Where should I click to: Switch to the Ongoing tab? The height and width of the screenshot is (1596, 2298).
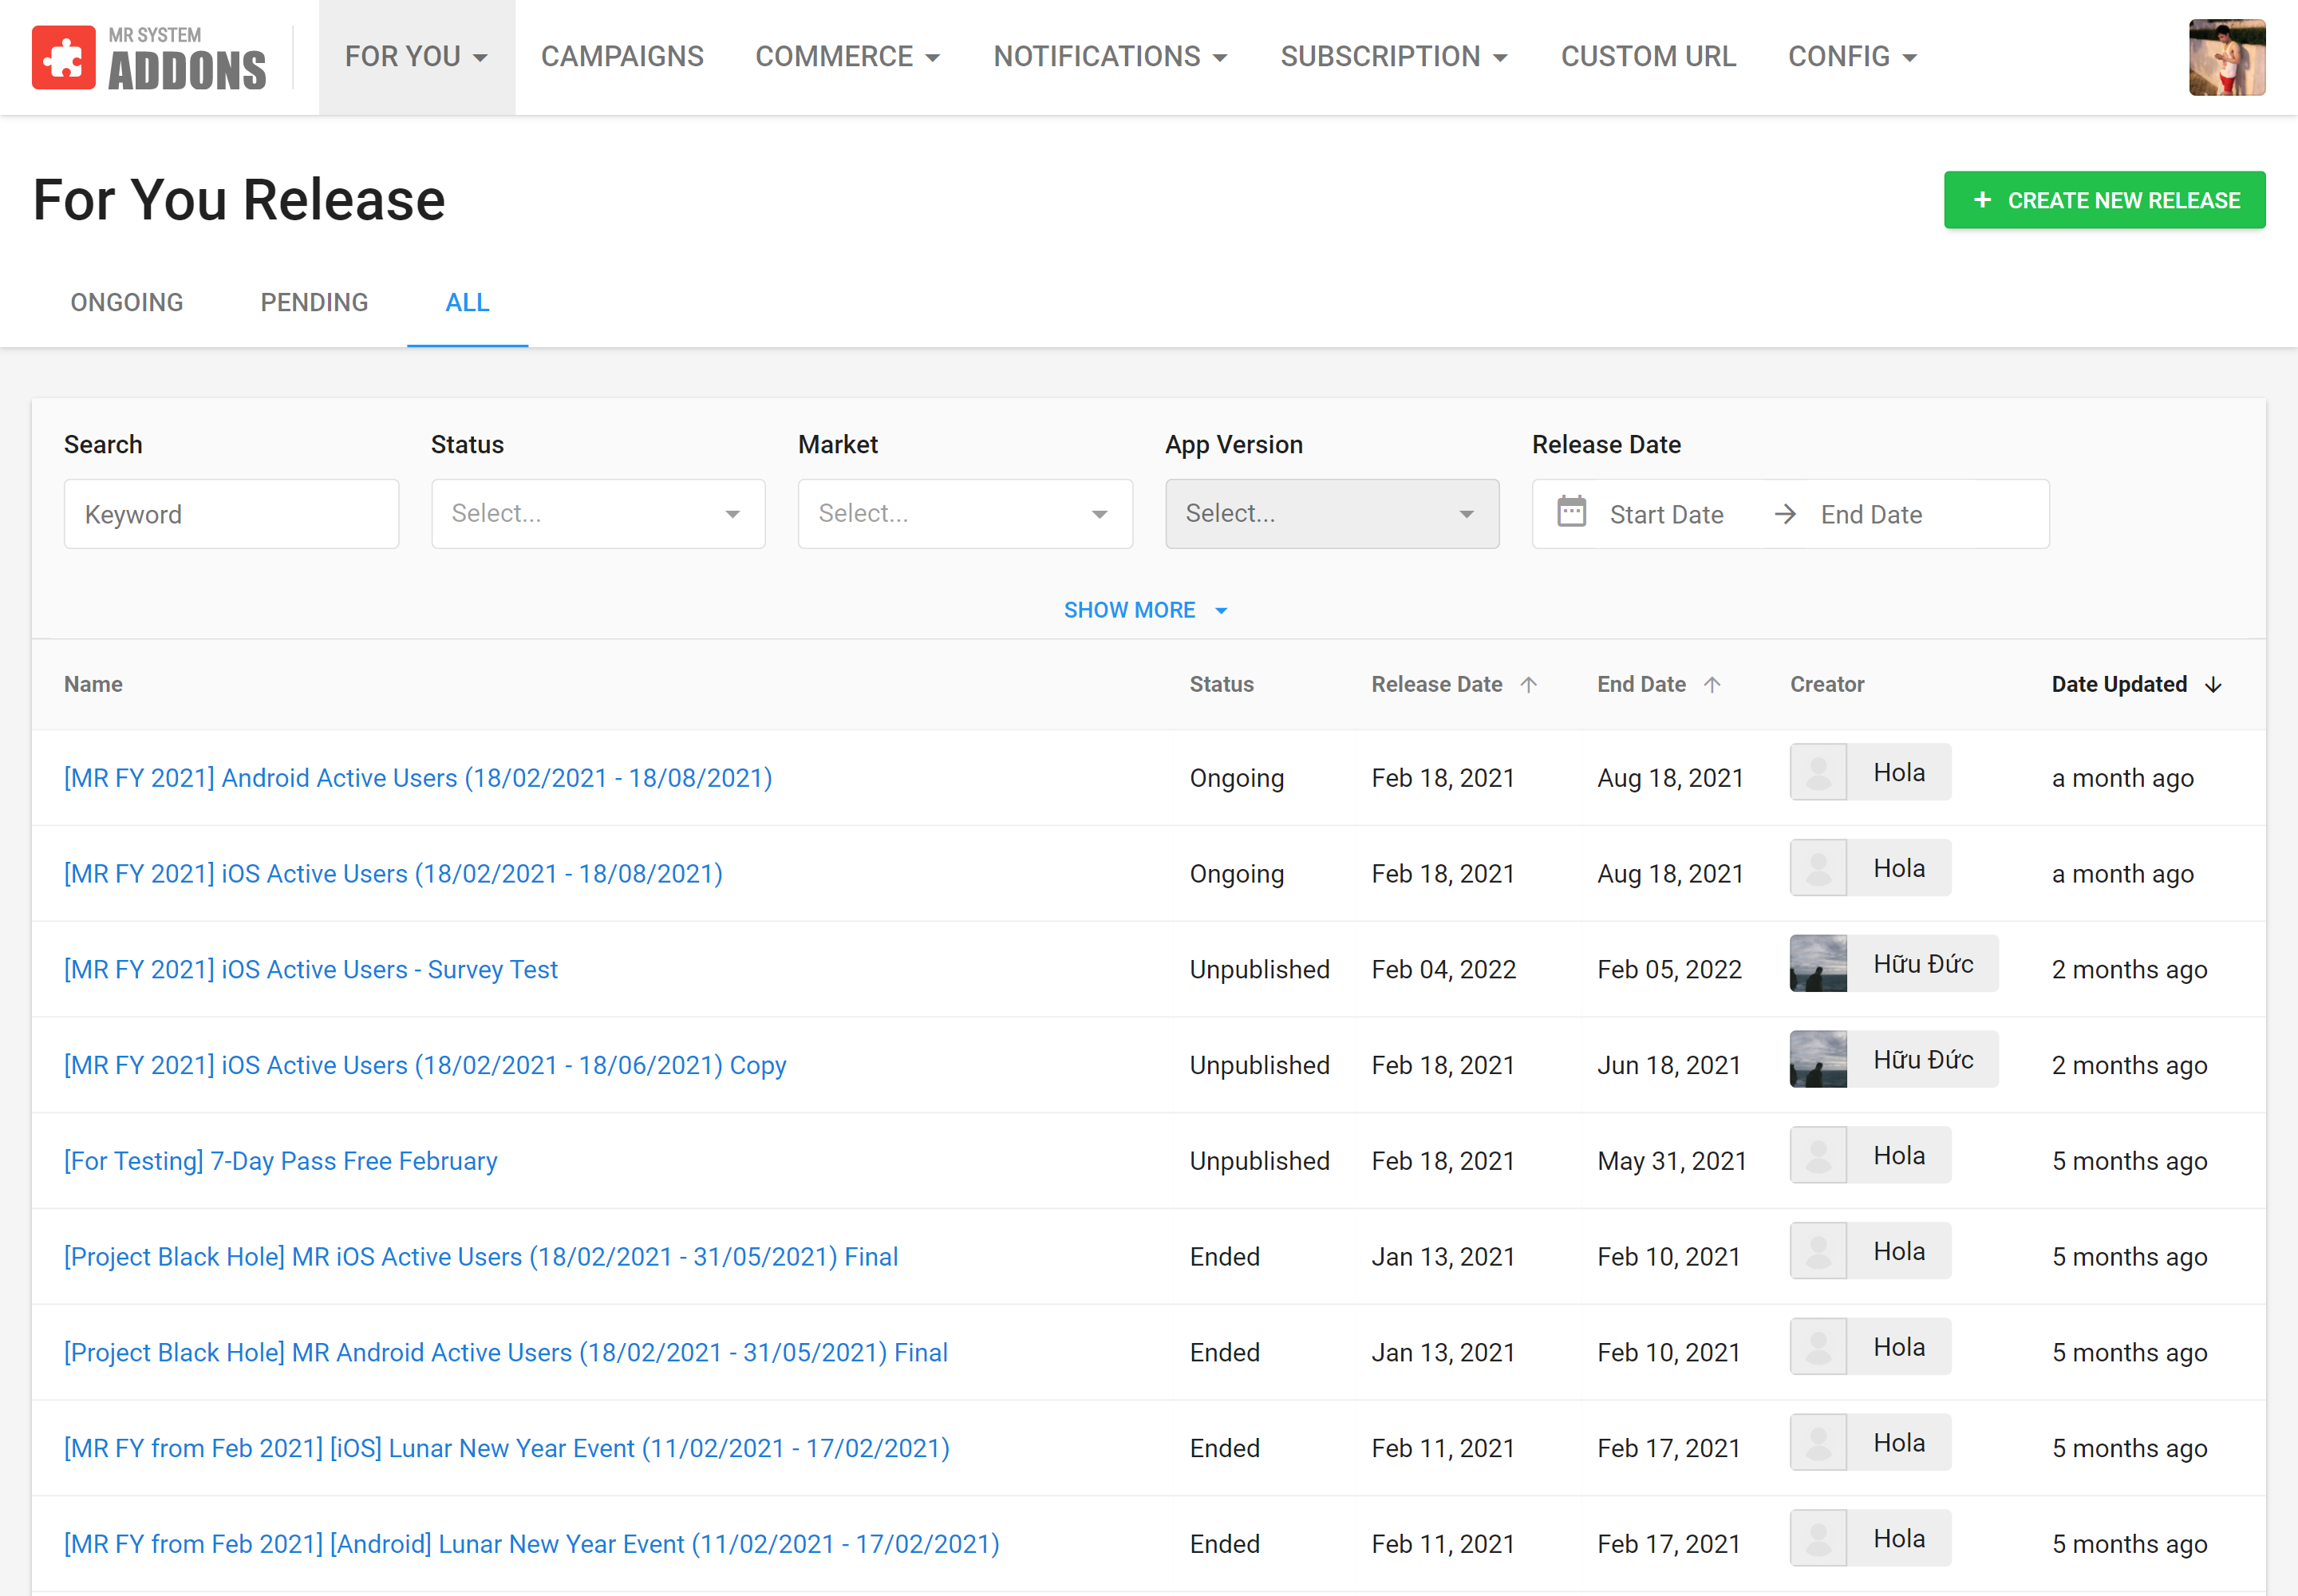pos(127,302)
